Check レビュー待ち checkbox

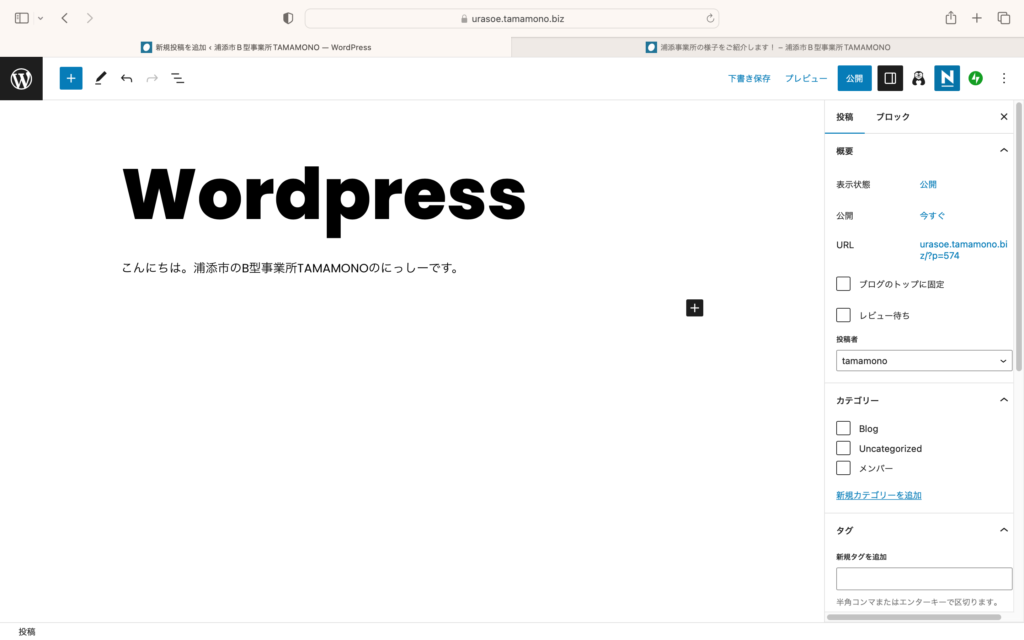(x=843, y=315)
